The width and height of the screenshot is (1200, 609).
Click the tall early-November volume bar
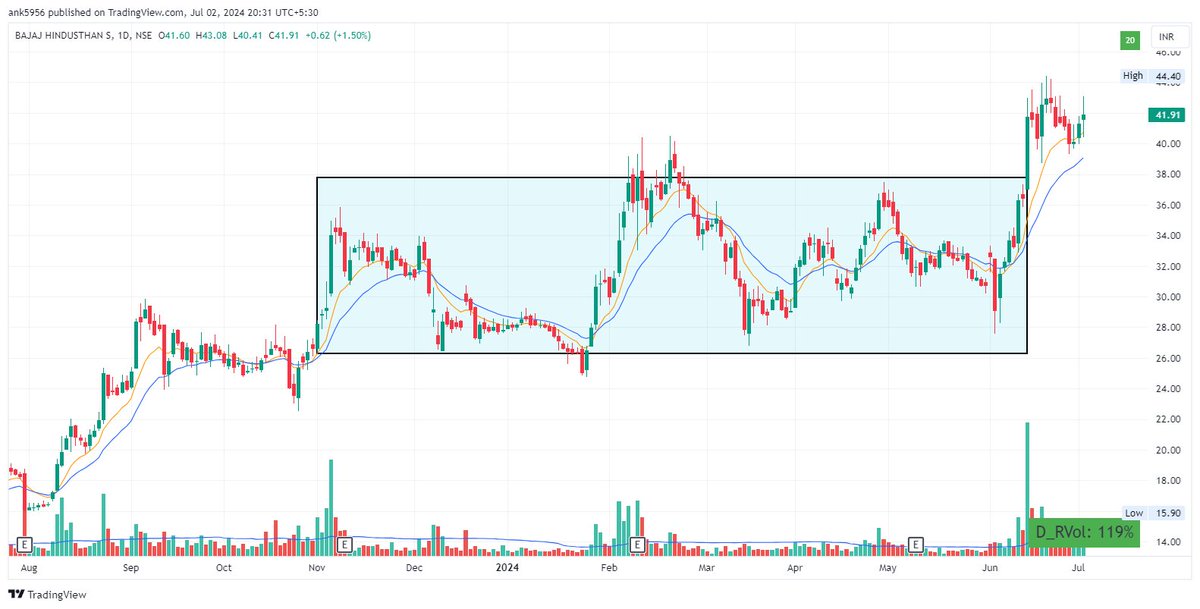331,507
